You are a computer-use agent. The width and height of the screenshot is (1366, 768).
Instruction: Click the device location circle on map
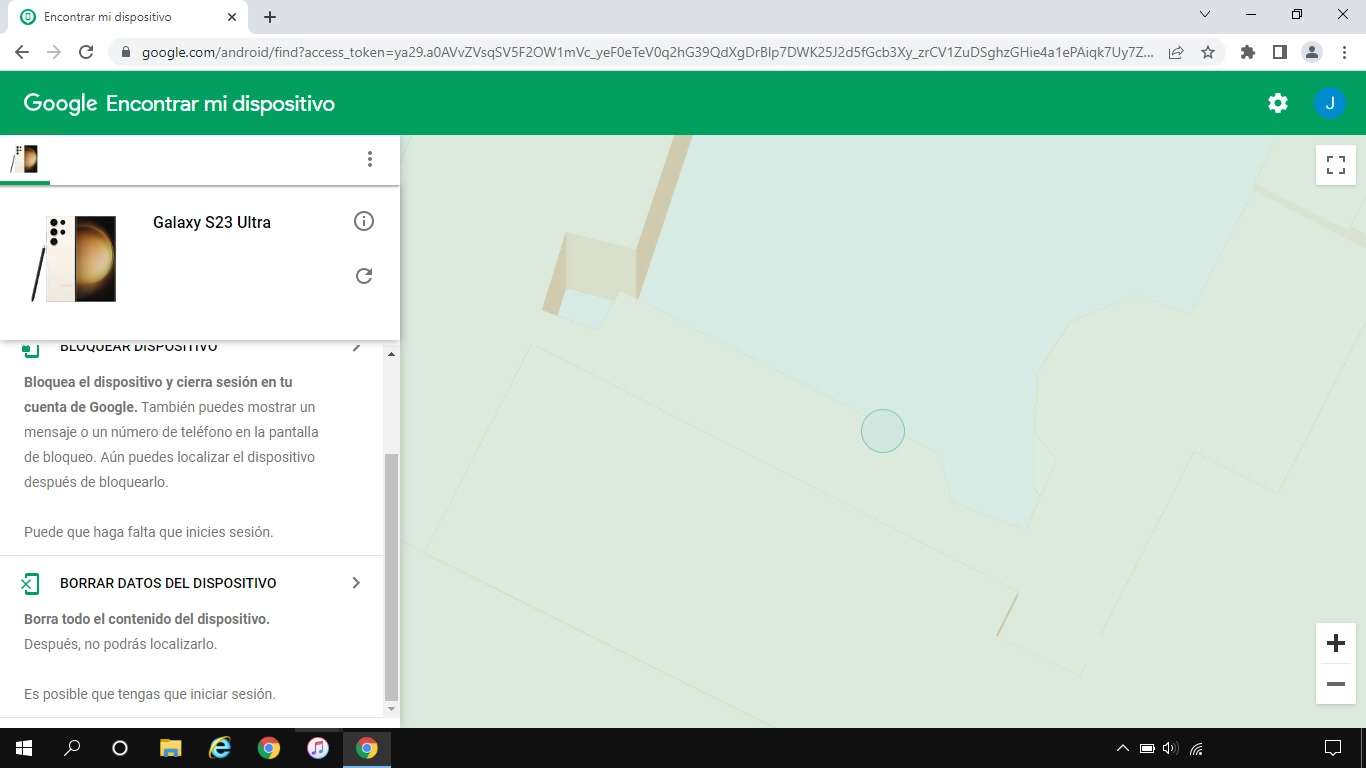coord(882,431)
